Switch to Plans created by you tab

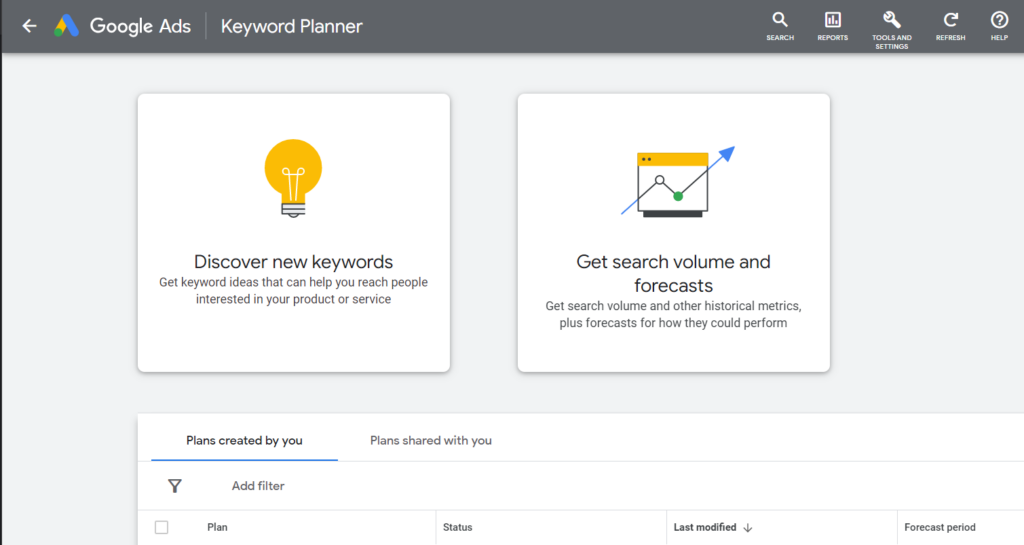(244, 441)
